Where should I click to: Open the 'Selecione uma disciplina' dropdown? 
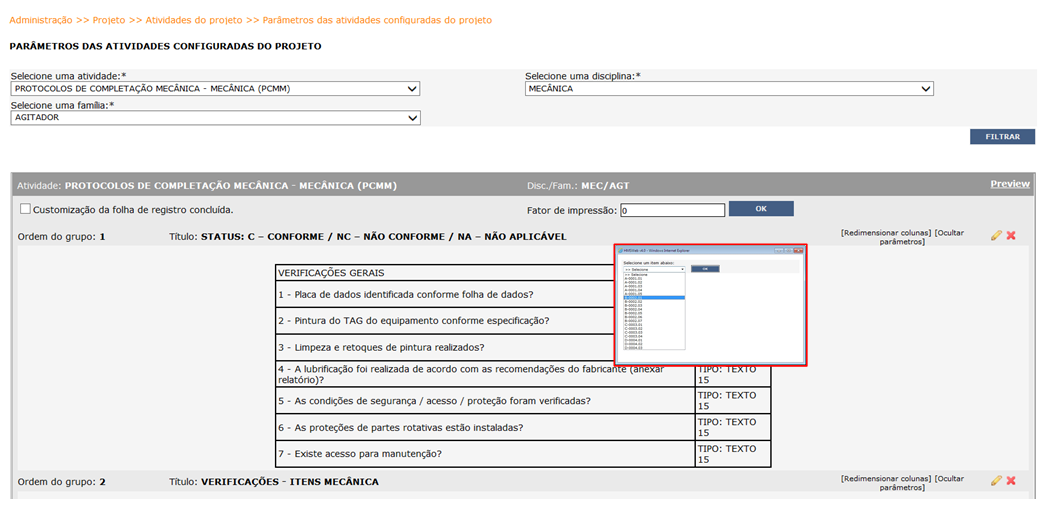[x=729, y=88]
